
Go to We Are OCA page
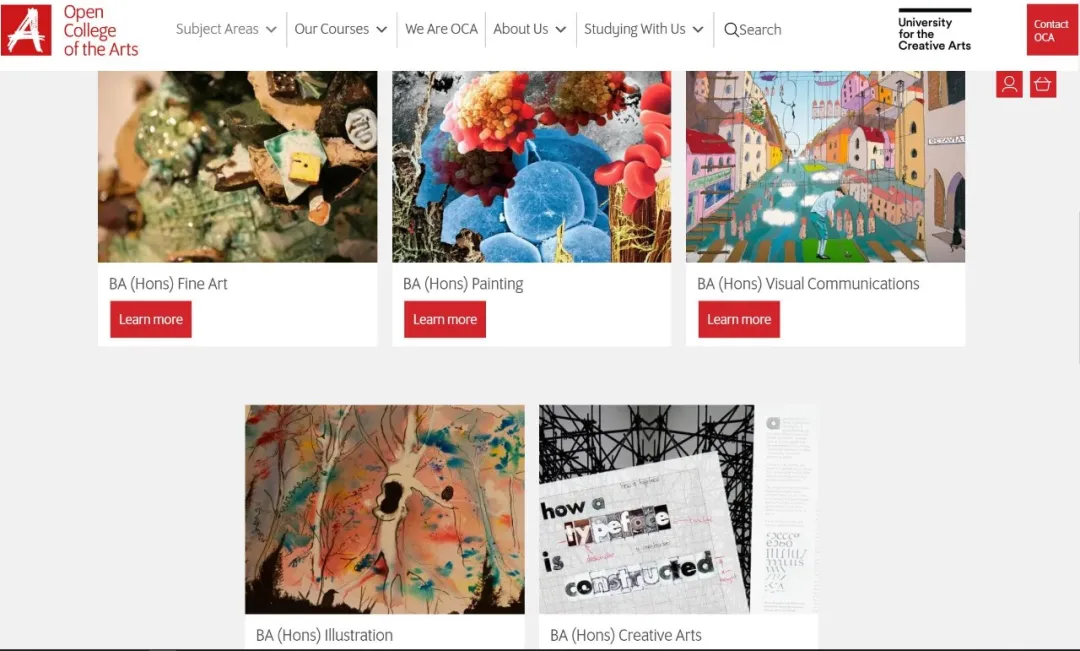(442, 29)
